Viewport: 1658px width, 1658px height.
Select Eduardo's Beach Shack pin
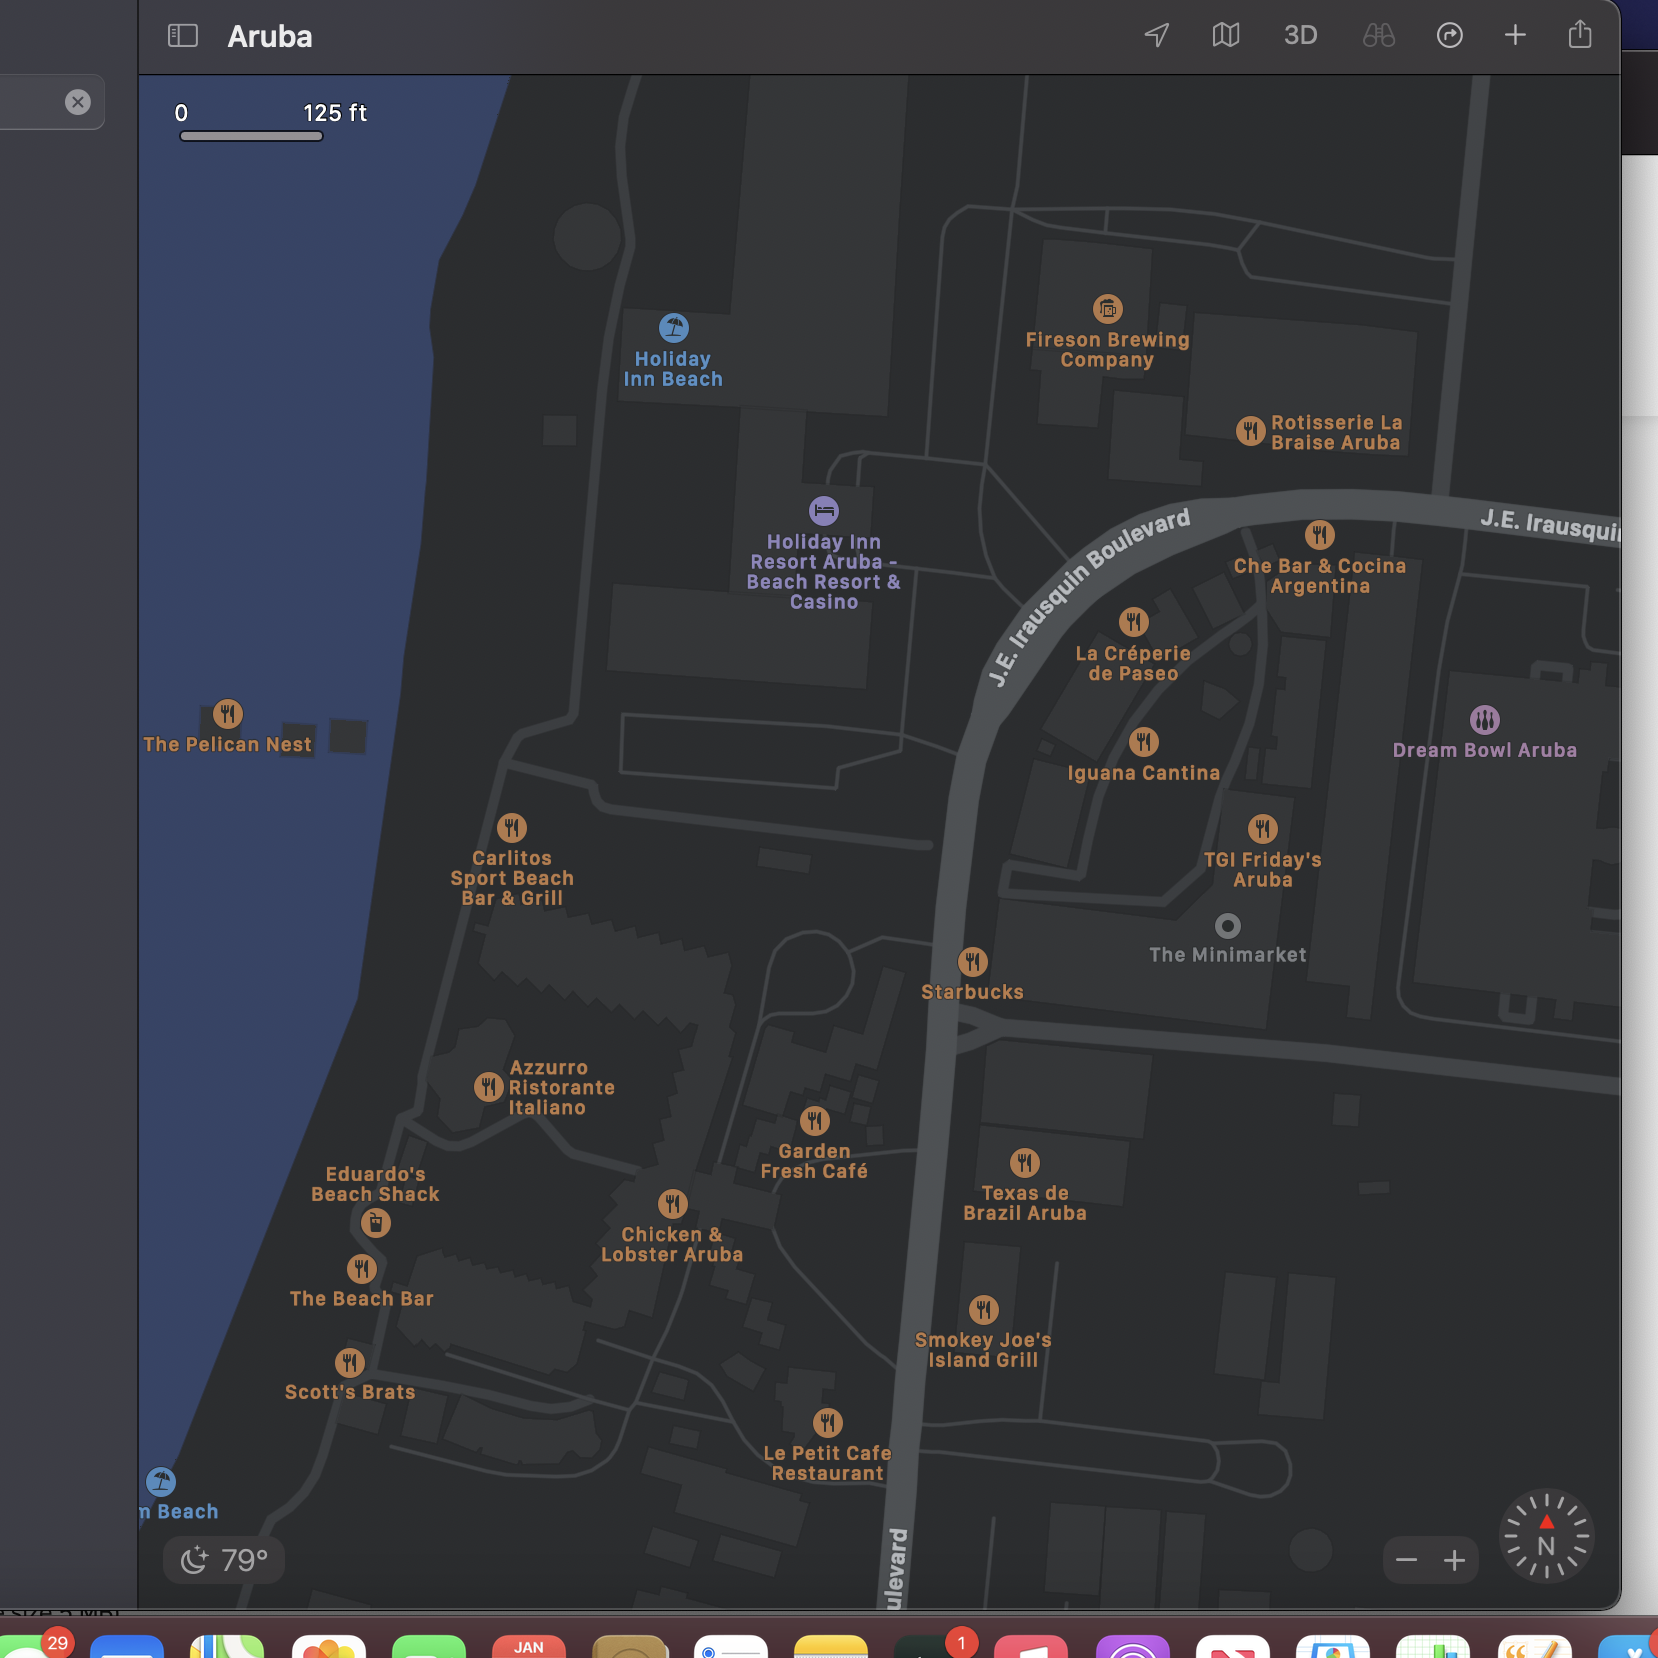click(376, 1223)
